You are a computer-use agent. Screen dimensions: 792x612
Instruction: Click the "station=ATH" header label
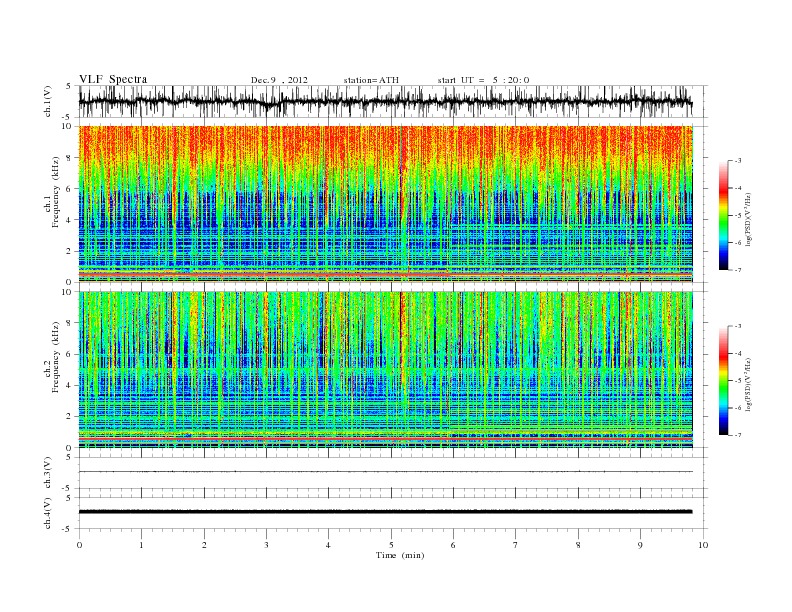coord(371,80)
